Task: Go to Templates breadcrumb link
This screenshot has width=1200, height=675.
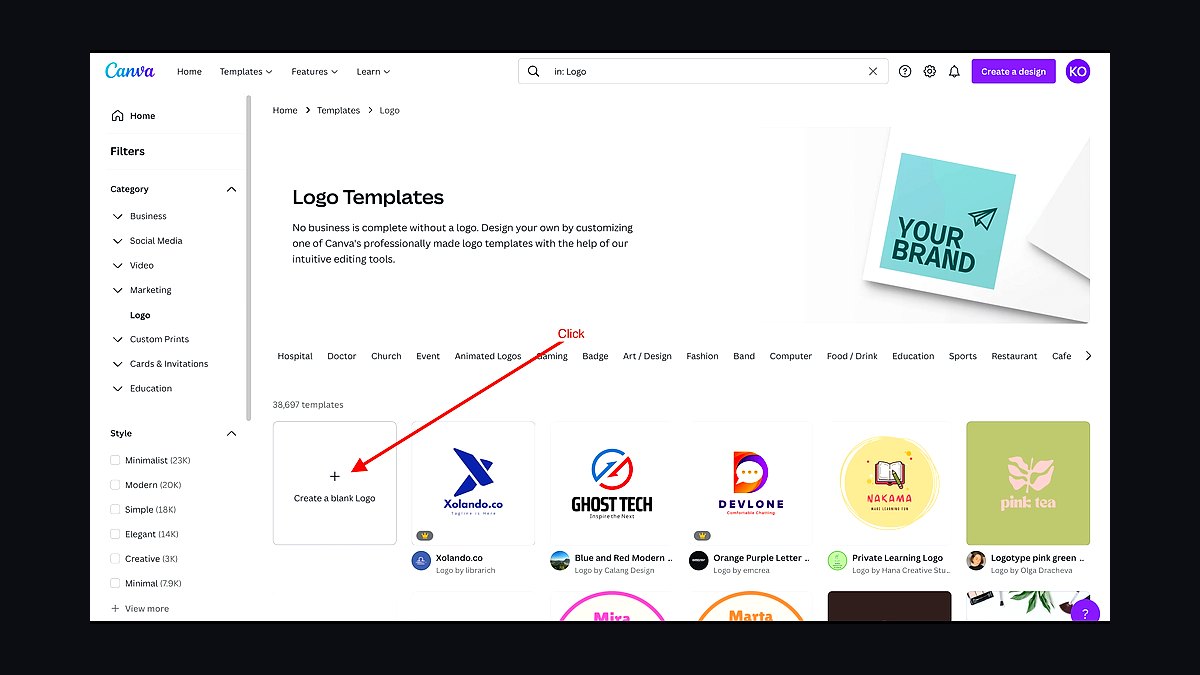Action: coord(338,110)
